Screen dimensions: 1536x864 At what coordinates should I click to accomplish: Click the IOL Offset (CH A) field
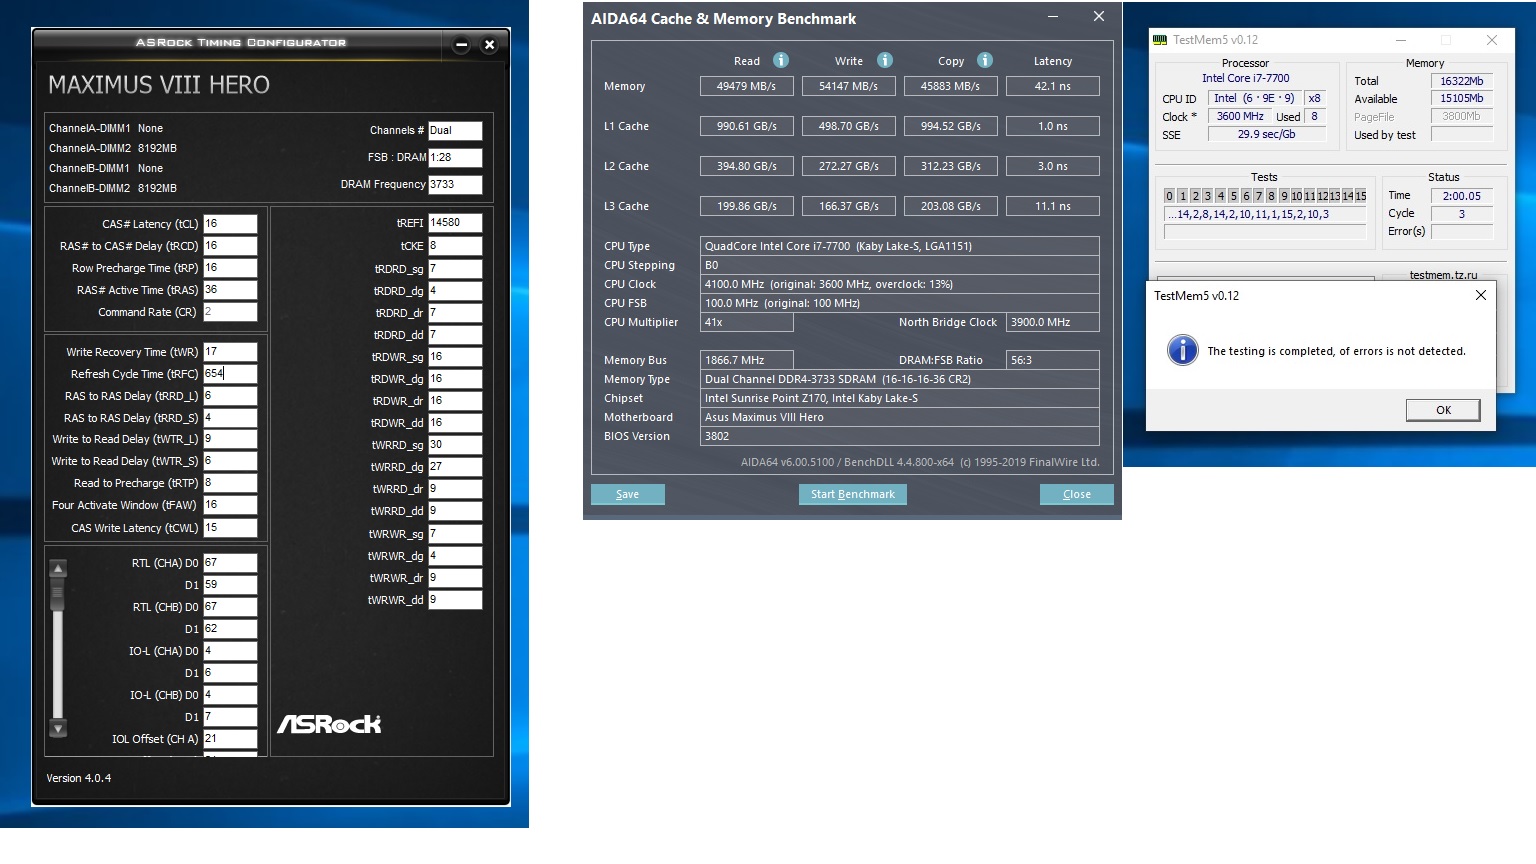230,739
